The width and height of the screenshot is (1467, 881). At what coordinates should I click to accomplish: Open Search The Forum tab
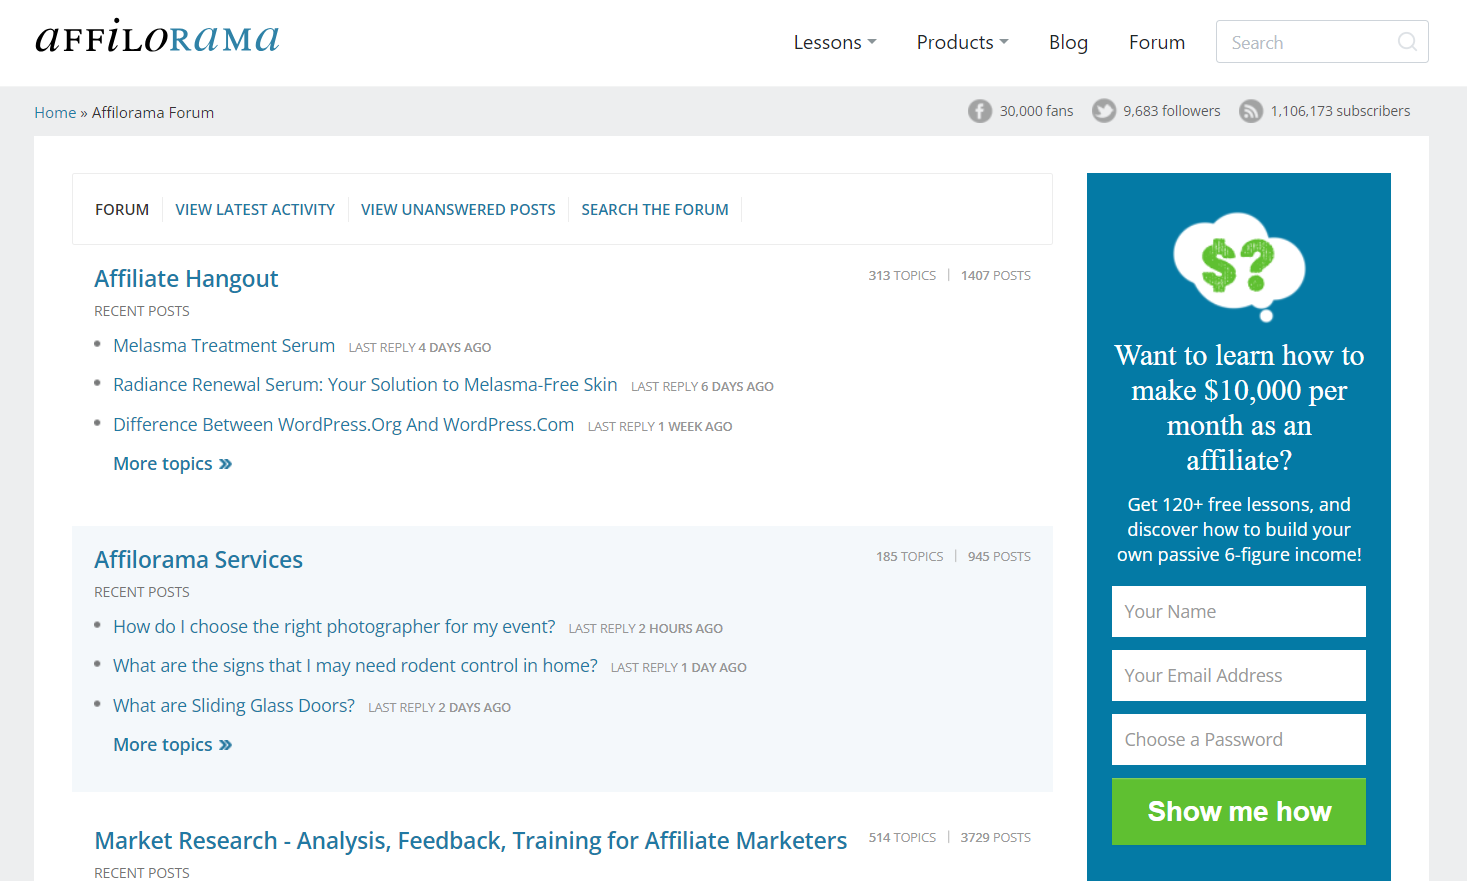(655, 209)
